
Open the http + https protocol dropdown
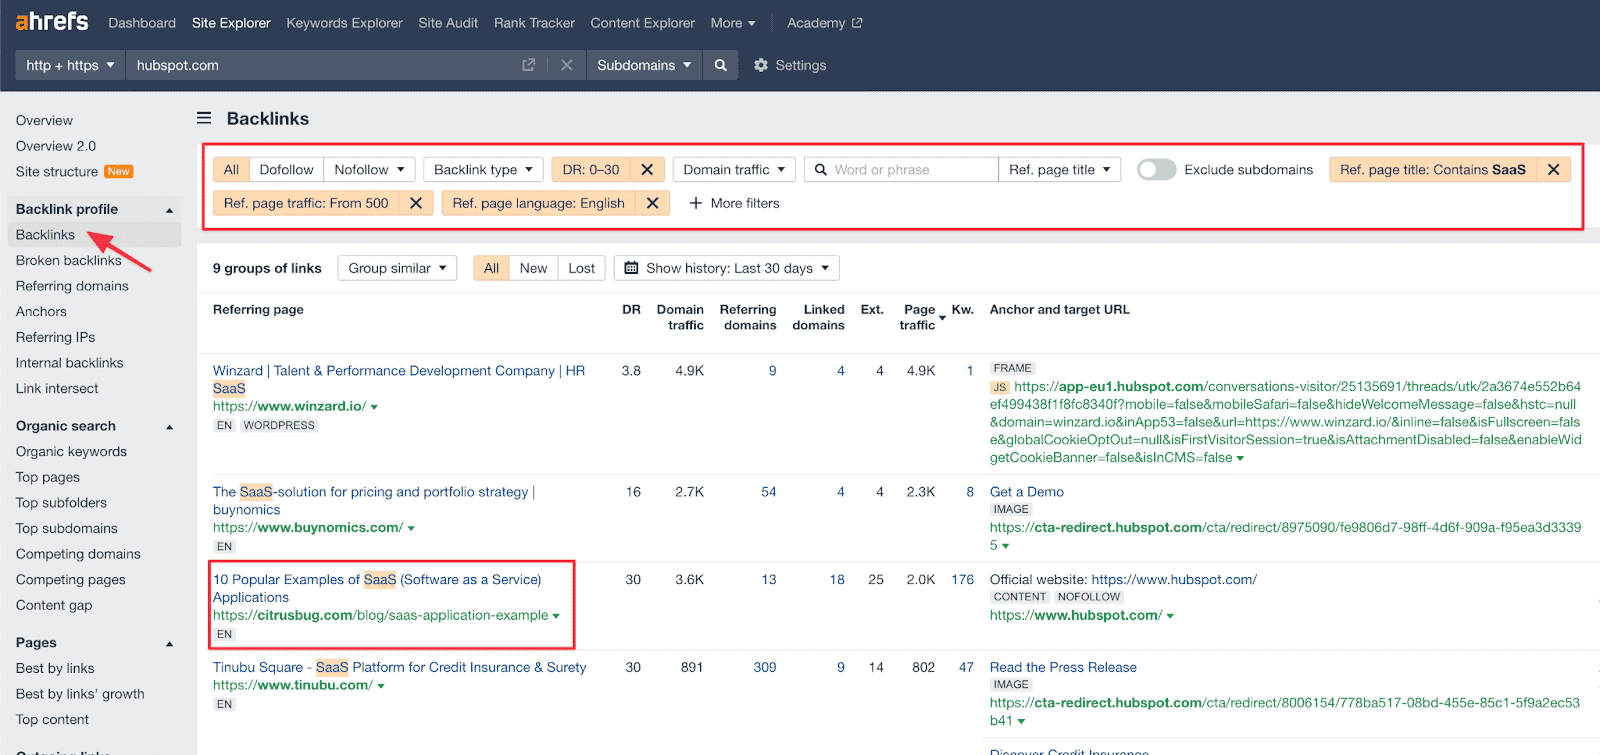(70, 65)
